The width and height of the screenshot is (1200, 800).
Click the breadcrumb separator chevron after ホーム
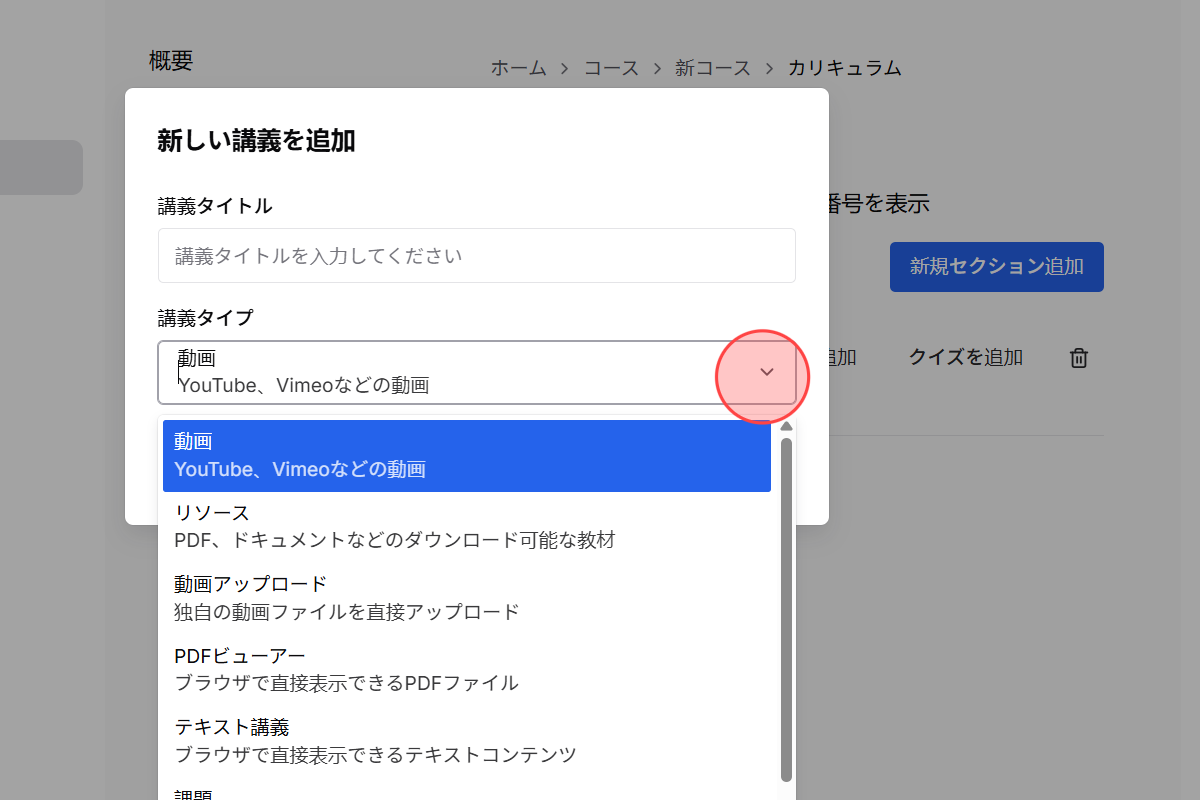tap(566, 68)
